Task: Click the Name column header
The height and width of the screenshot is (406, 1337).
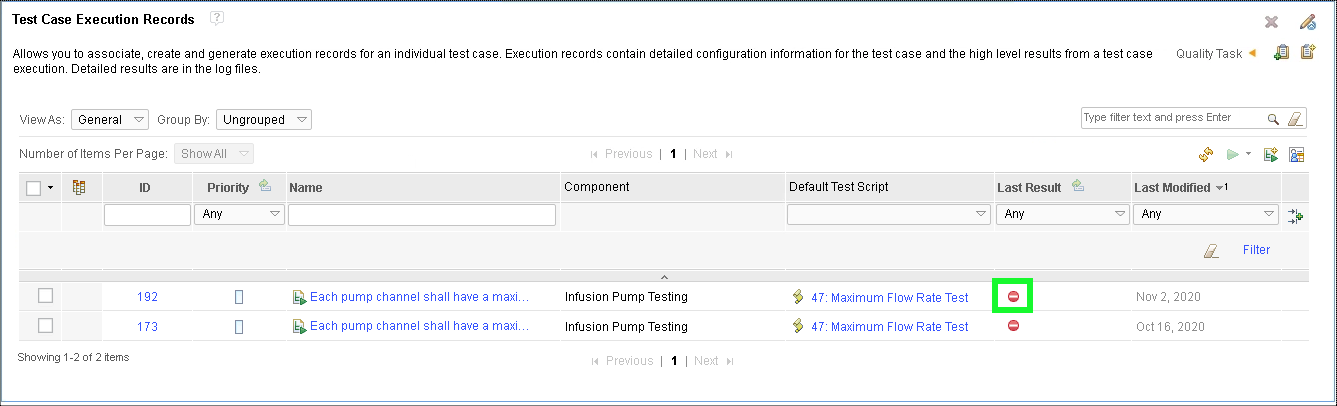Action: (x=306, y=187)
